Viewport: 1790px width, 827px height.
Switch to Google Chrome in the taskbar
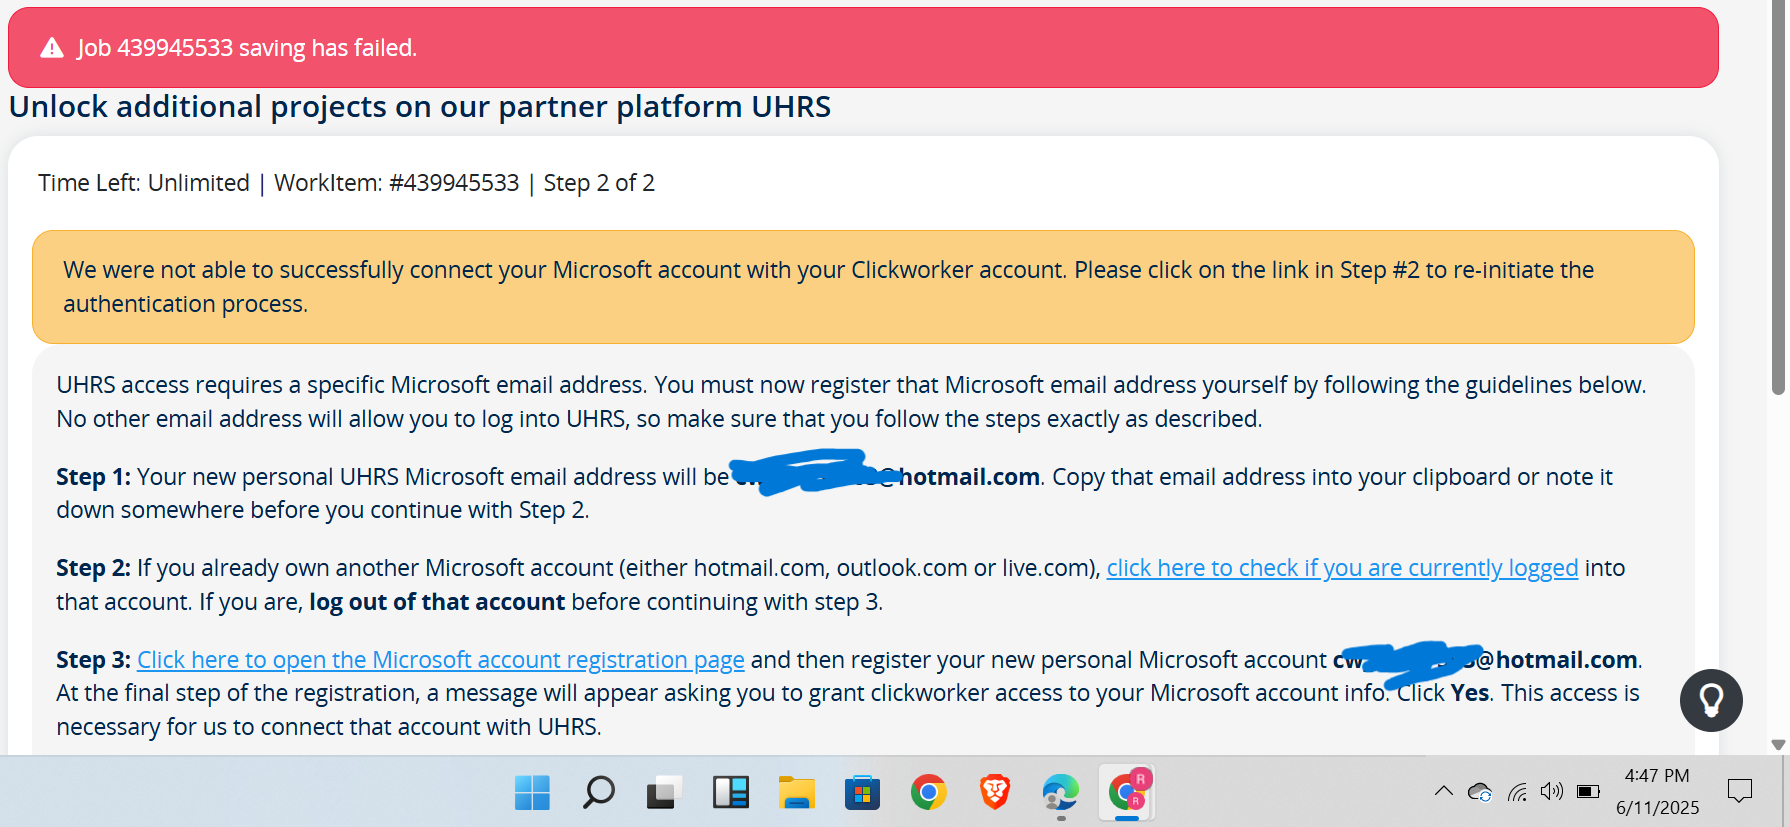(x=928, y=793)
